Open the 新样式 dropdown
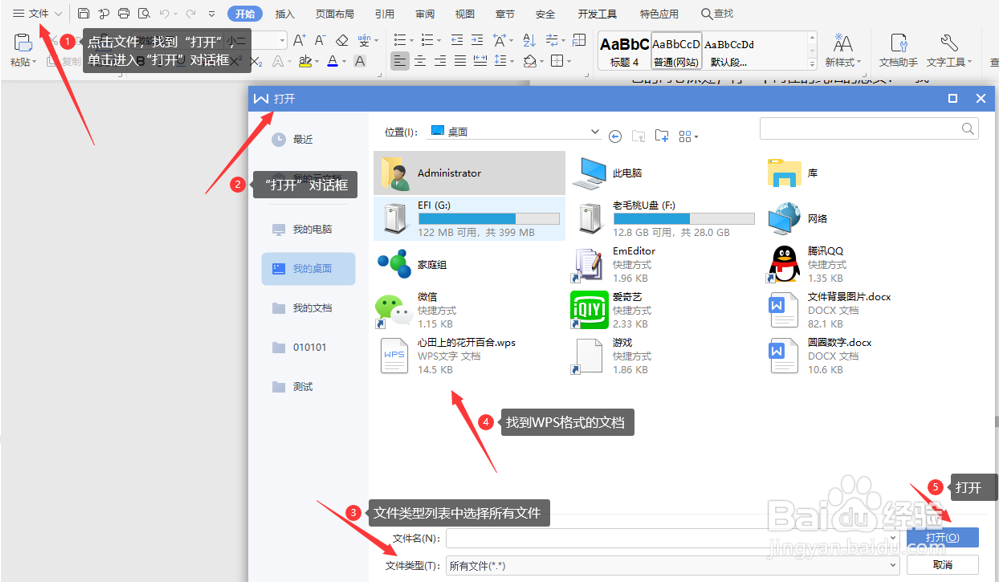The image size is (1000, 582). point(843,50)
